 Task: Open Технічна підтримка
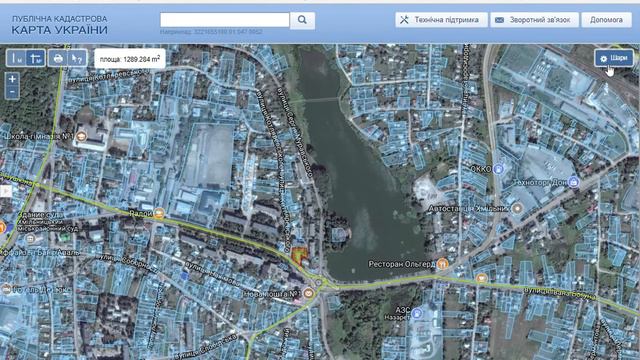coord(441,20)
